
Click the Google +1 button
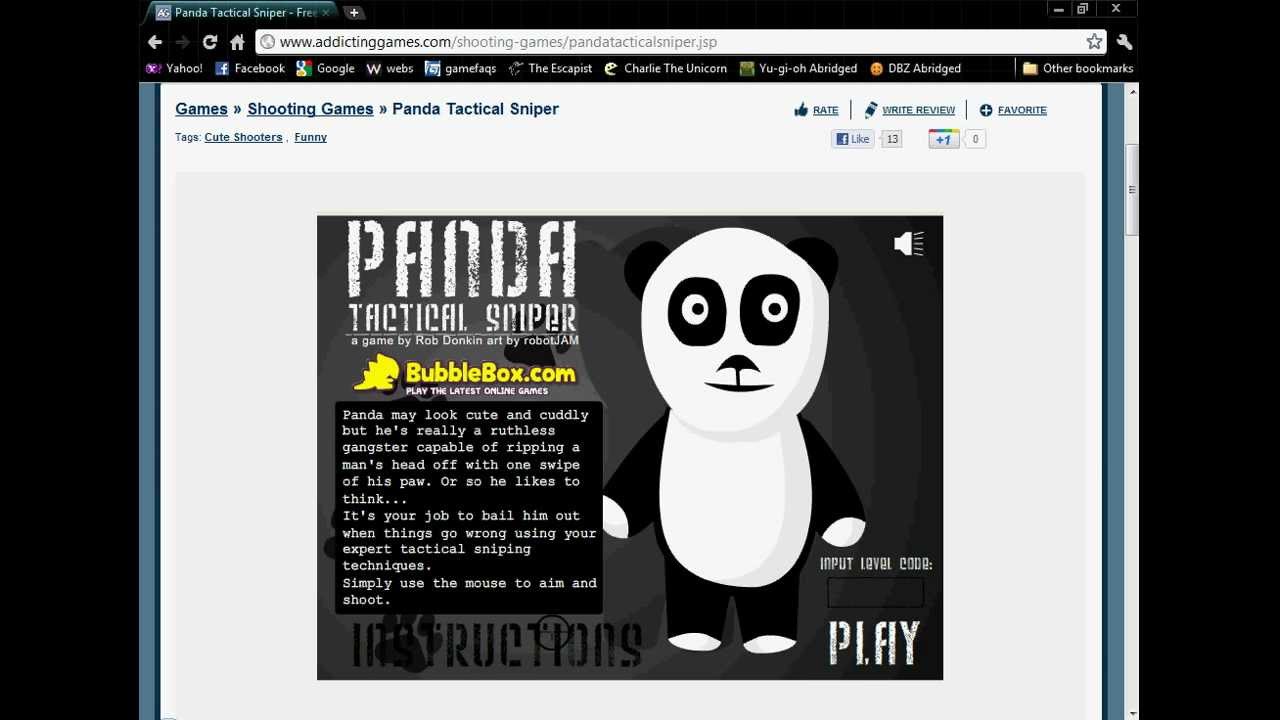tap(943, 139)
